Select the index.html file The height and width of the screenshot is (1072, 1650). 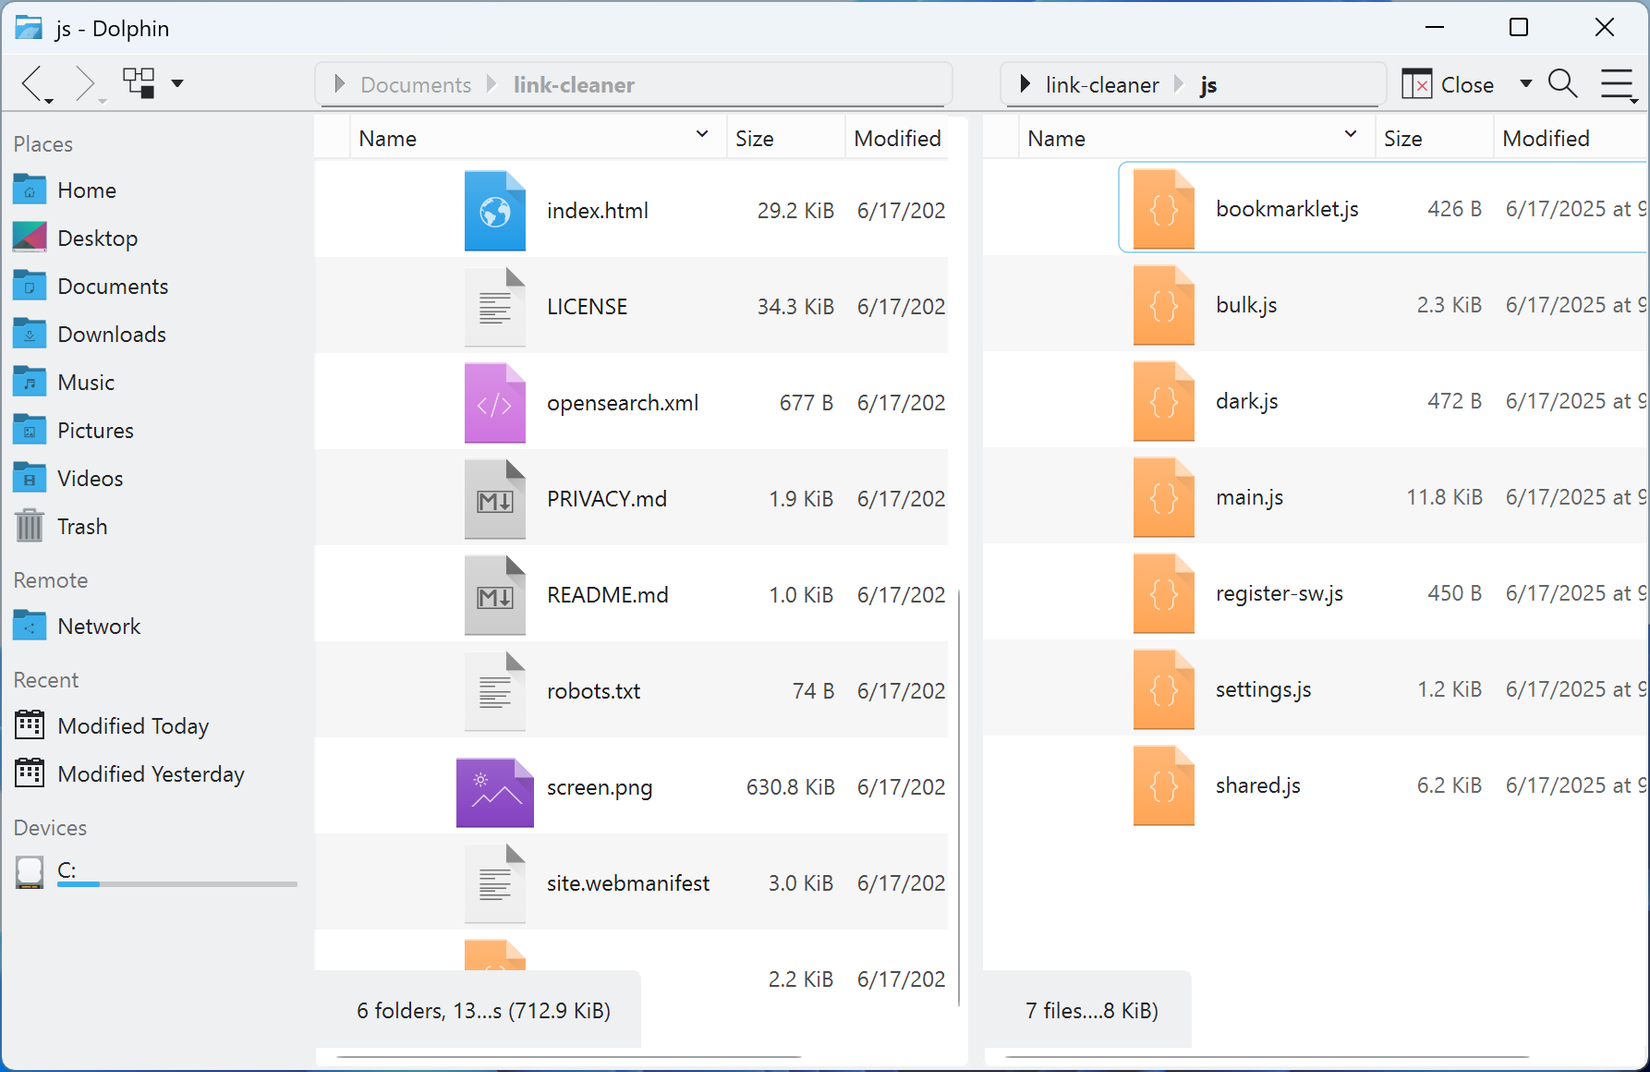pyautogui.click(x=597, y=210)
